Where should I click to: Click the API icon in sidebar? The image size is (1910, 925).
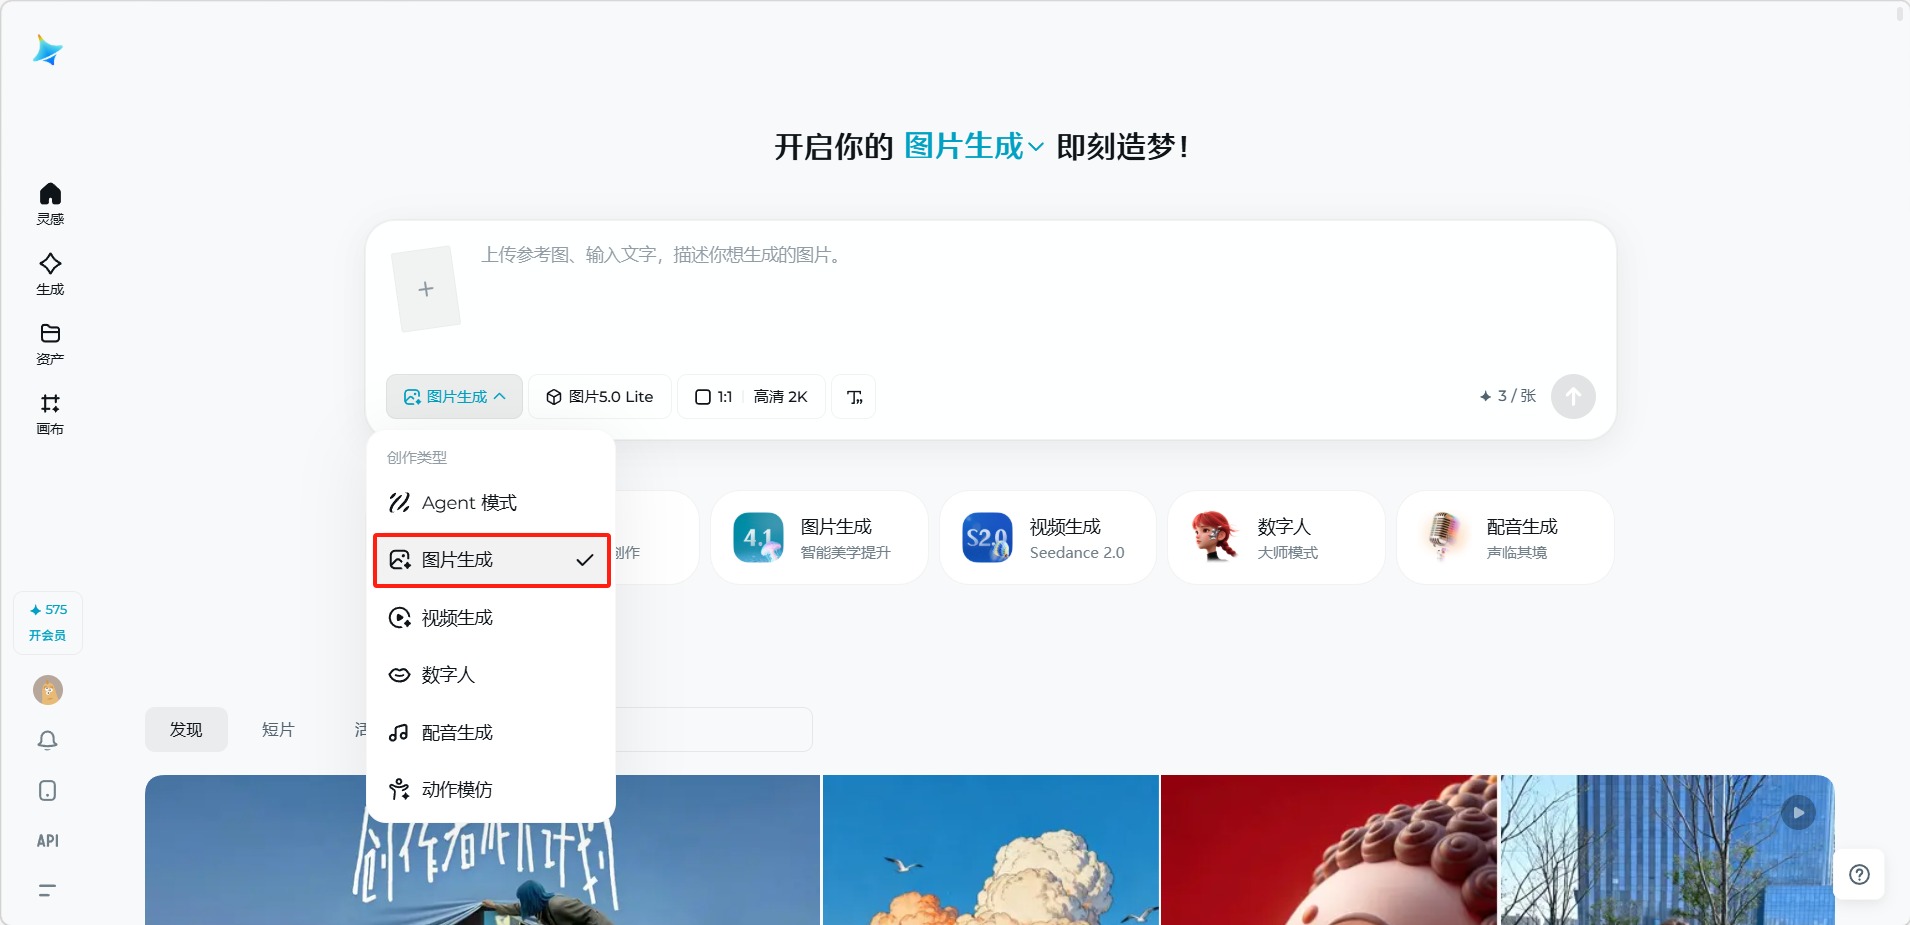pyautogui.click(x=48, y=841)
